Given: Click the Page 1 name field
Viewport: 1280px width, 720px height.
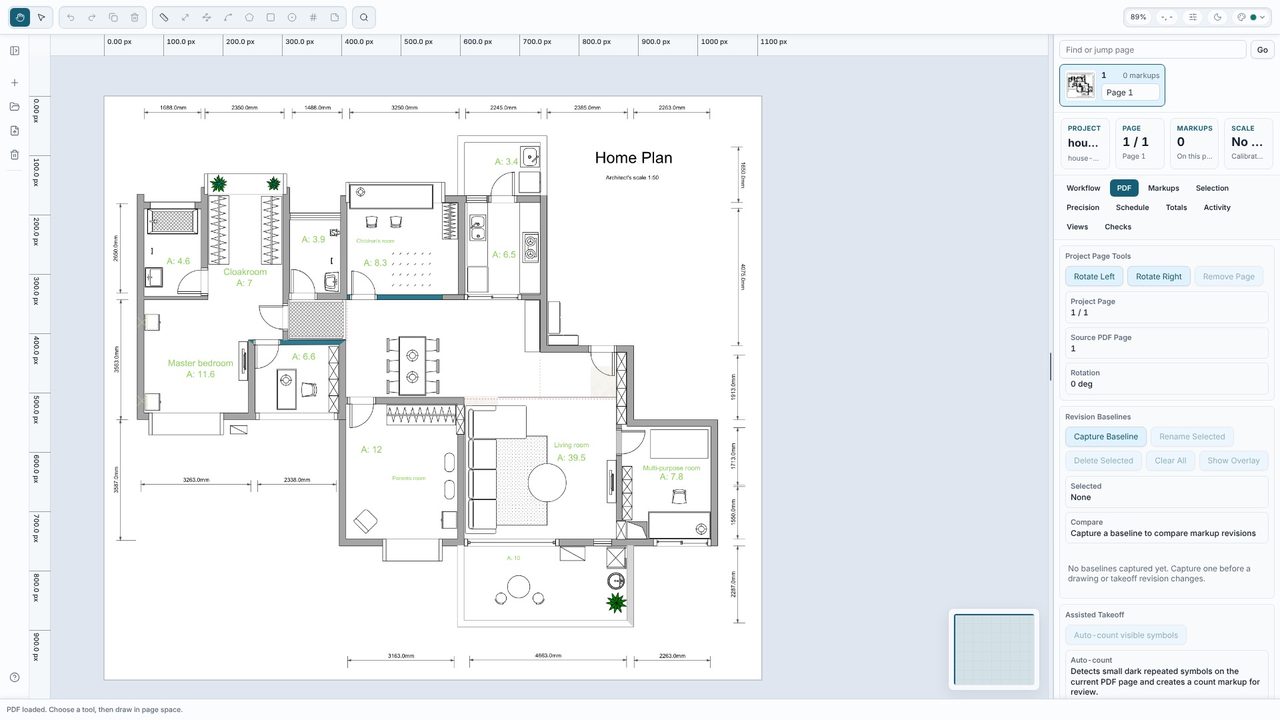Looking at the screenshot, I should tap(1131, 92).
